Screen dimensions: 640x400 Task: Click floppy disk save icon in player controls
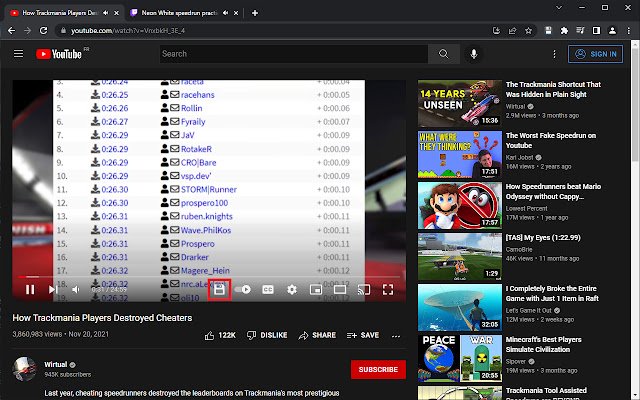click(220, 289)
